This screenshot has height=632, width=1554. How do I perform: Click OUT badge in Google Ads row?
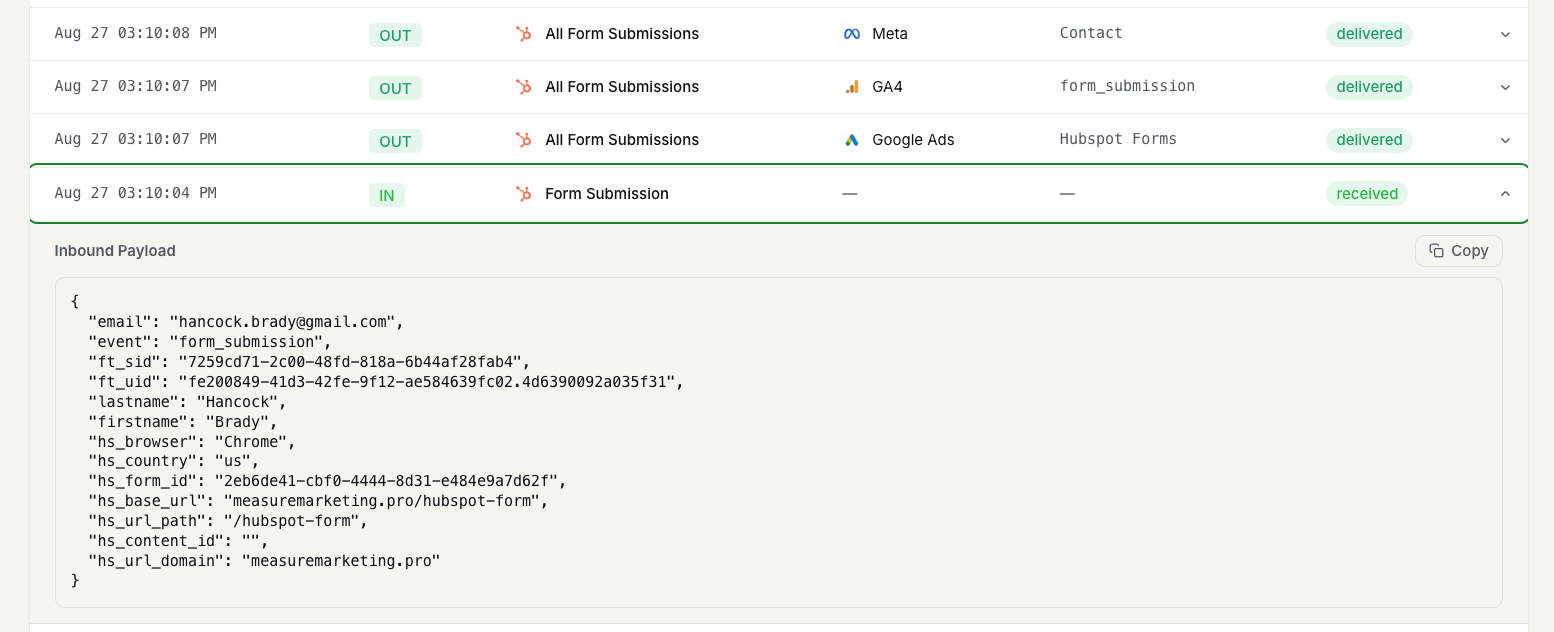coord(395,141)
